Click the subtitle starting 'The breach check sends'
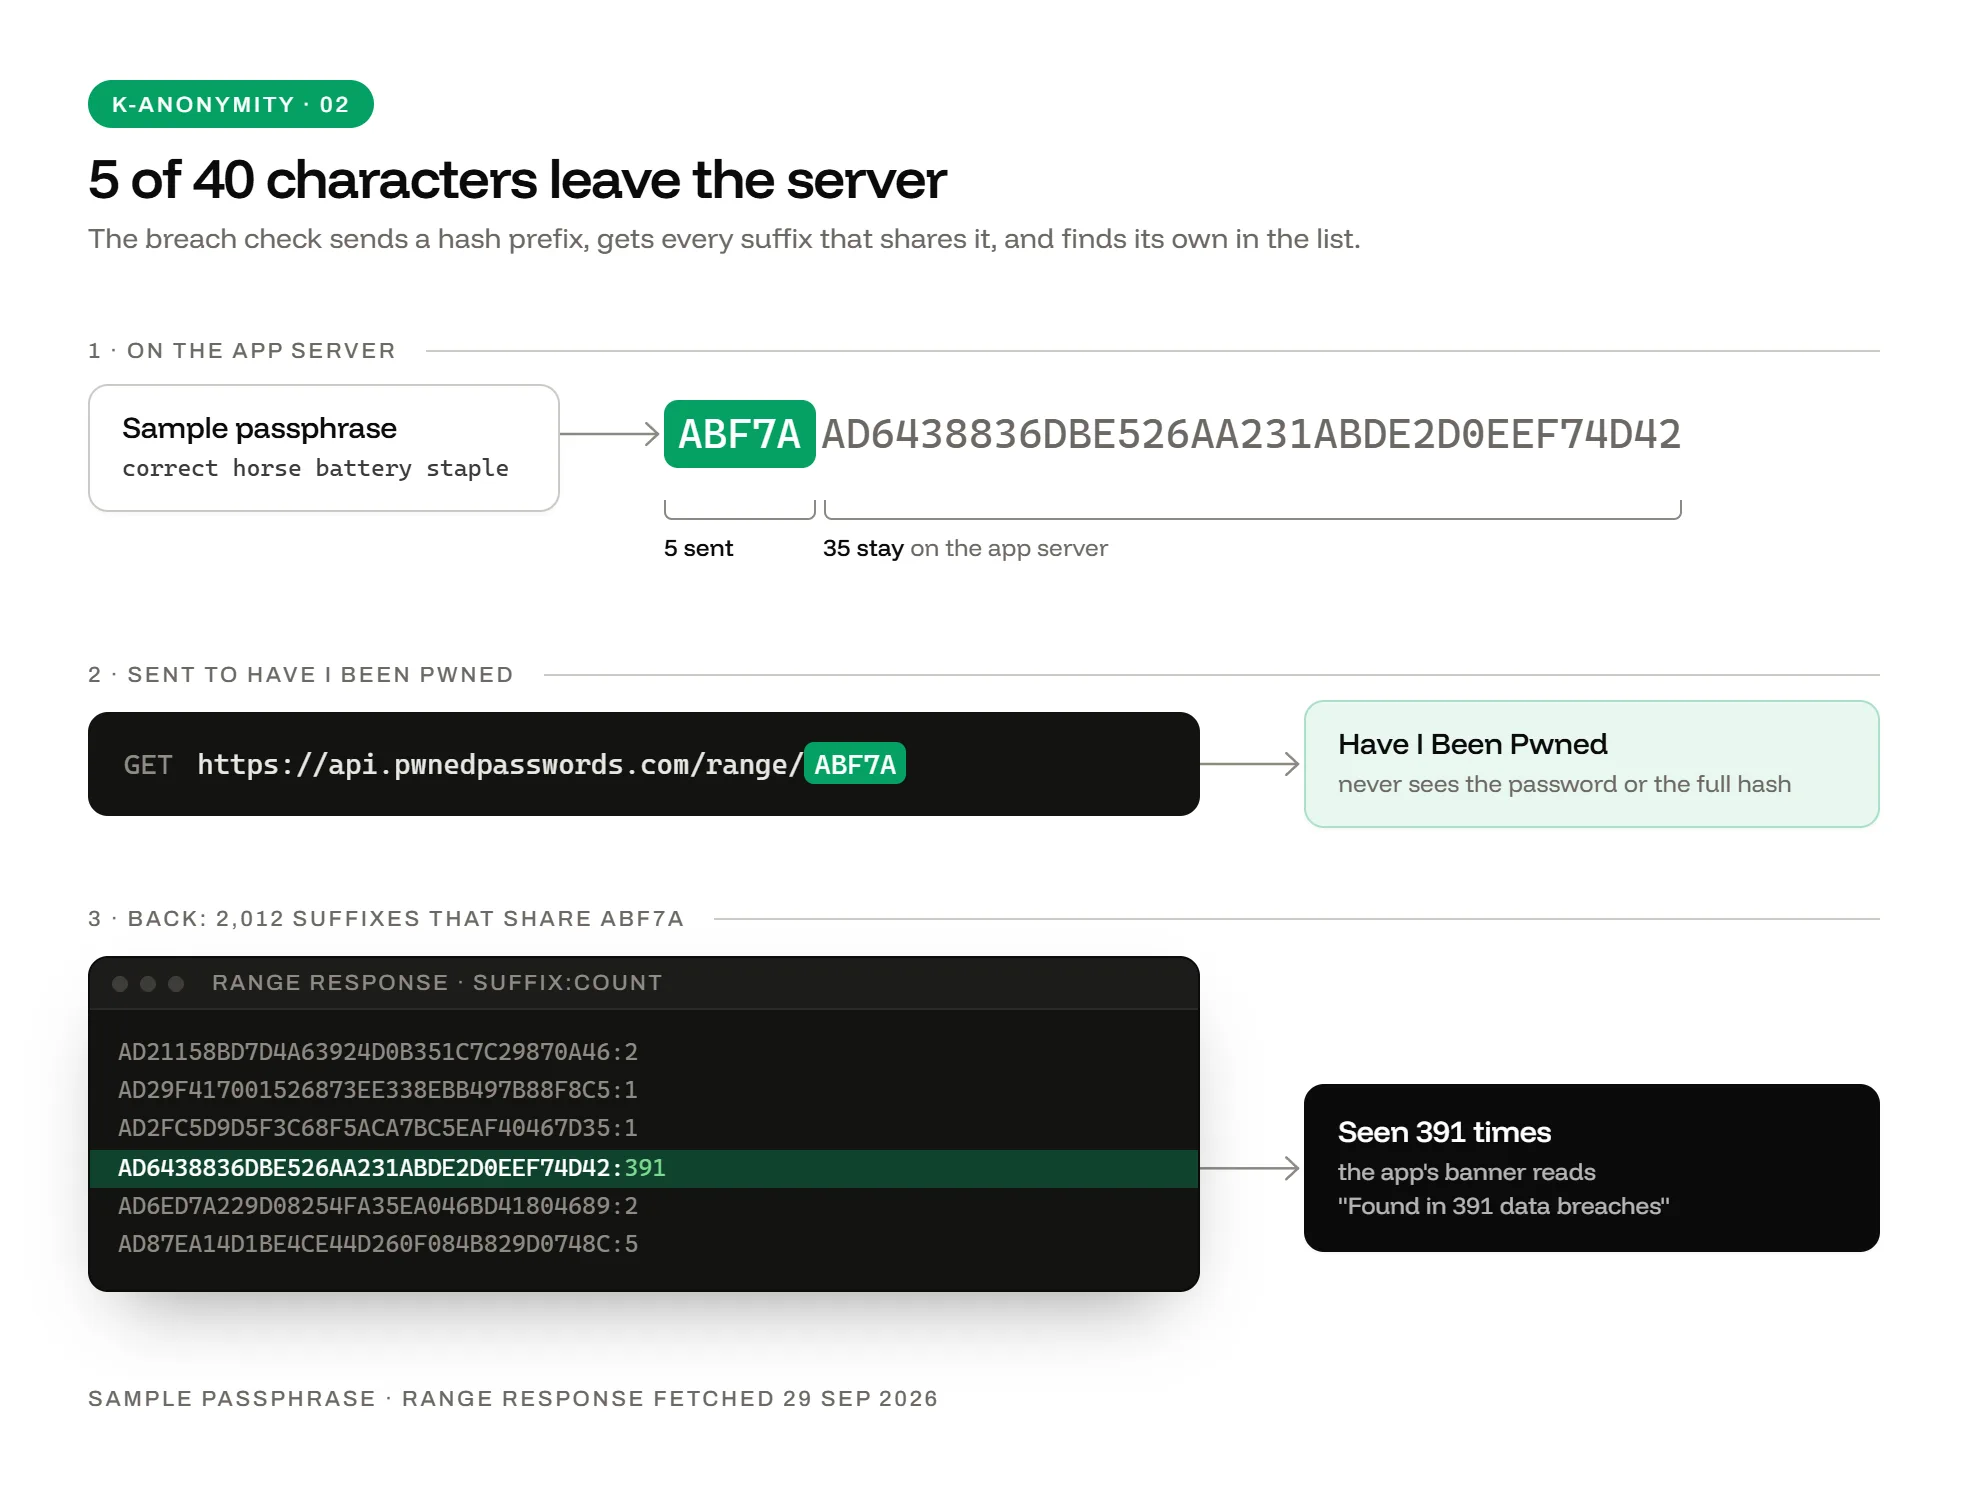The height and width of the screenshot is (1504, 1968). (x=724, y=239)
